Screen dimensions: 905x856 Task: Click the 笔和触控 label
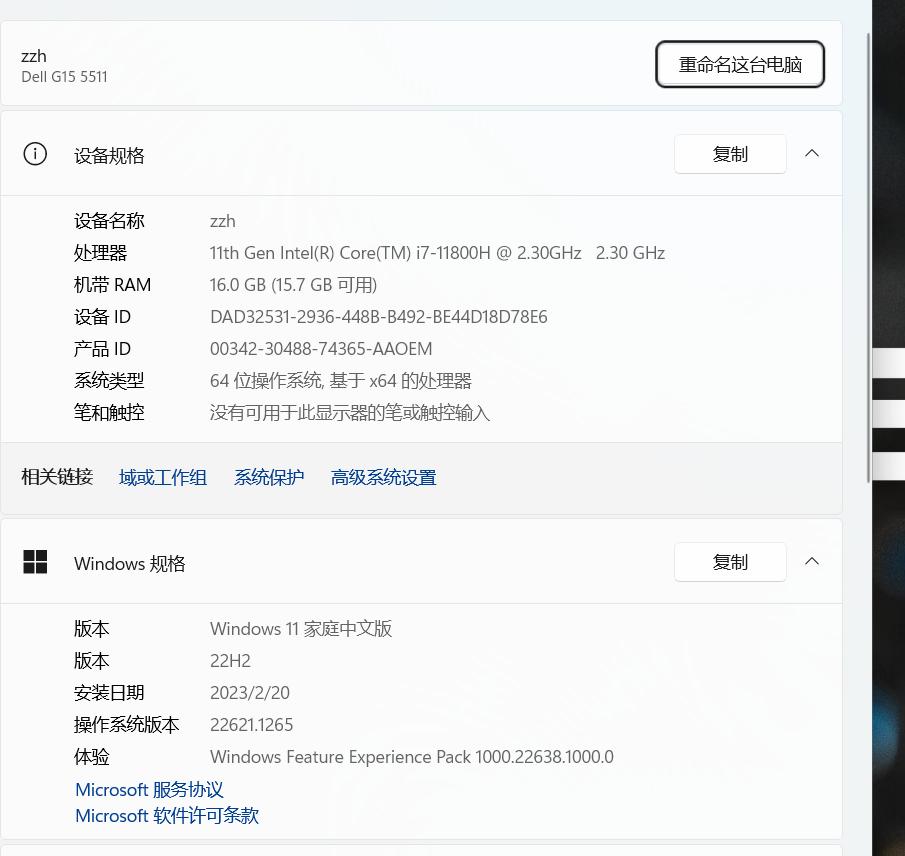point(109,413)
